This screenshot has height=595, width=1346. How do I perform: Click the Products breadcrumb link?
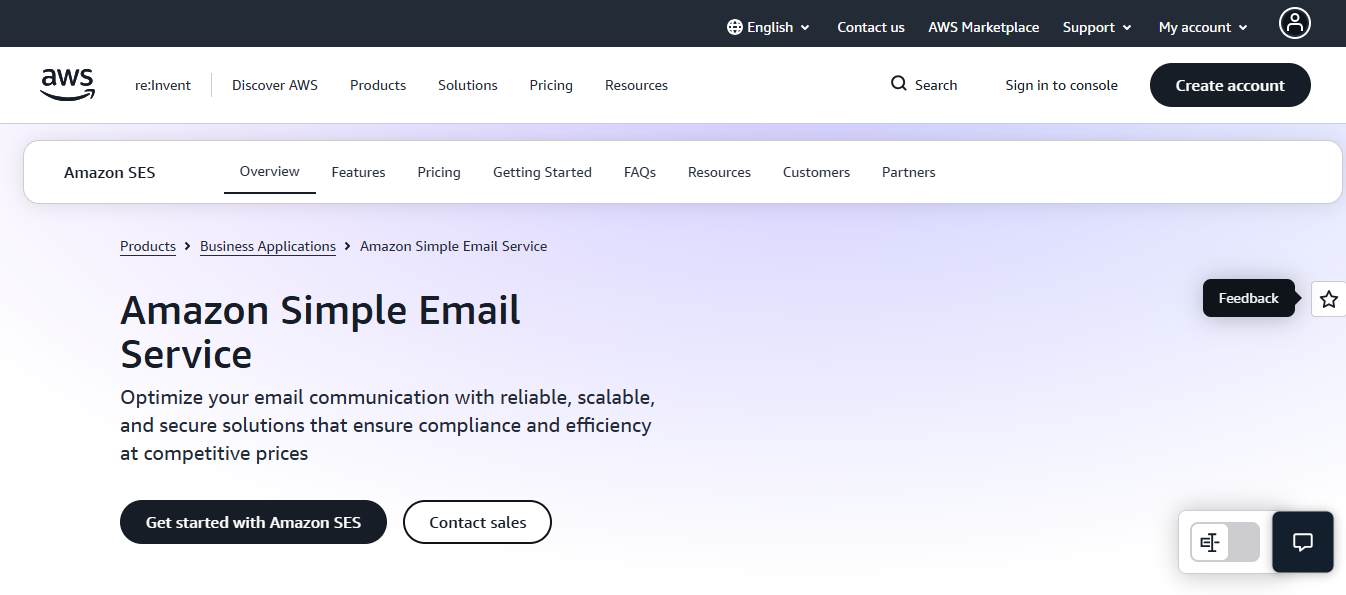[148, 246]
